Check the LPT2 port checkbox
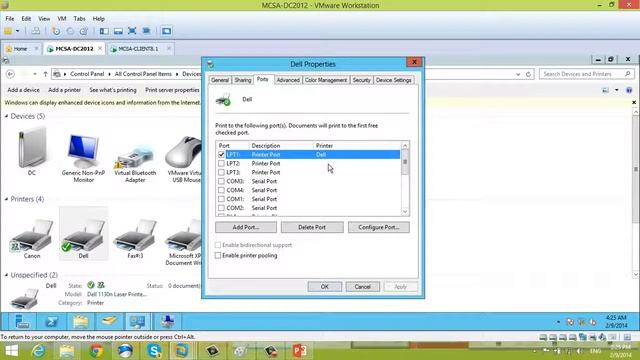 (221, 163)
